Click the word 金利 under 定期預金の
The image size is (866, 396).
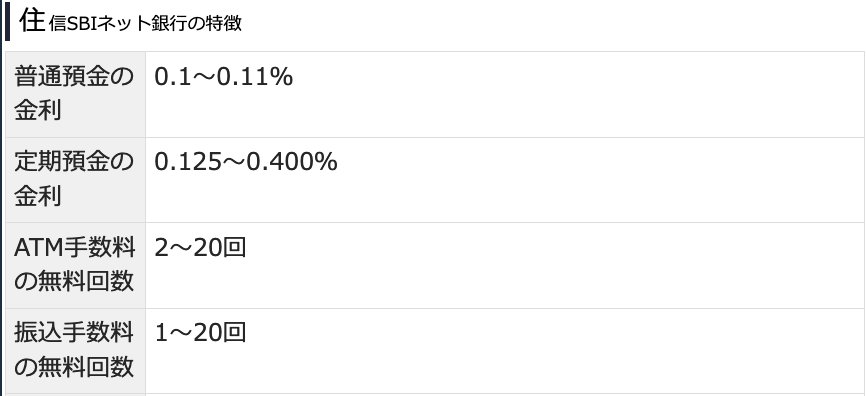click(38, 196)
